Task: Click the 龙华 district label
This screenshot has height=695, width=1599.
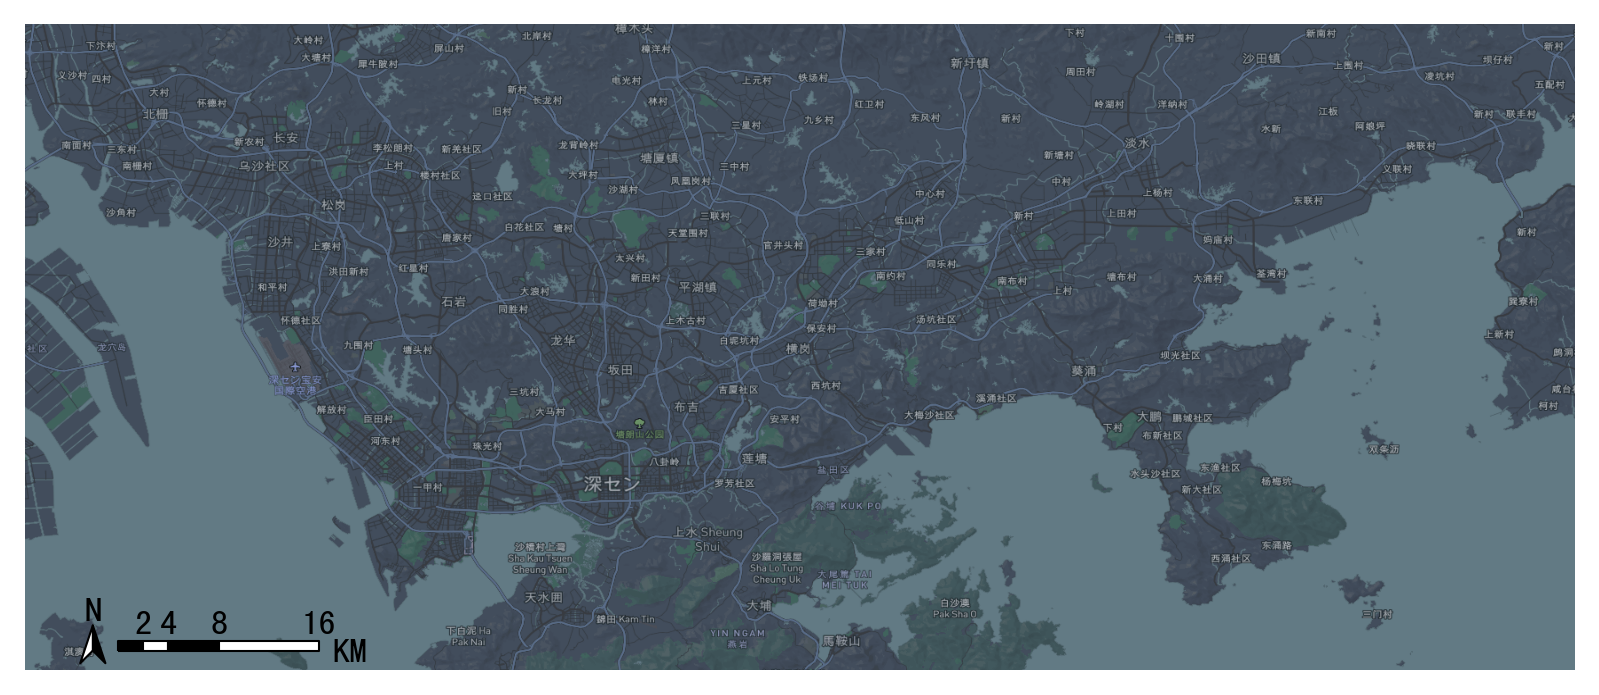Action: pyautogui.click(x=563, y=340)
